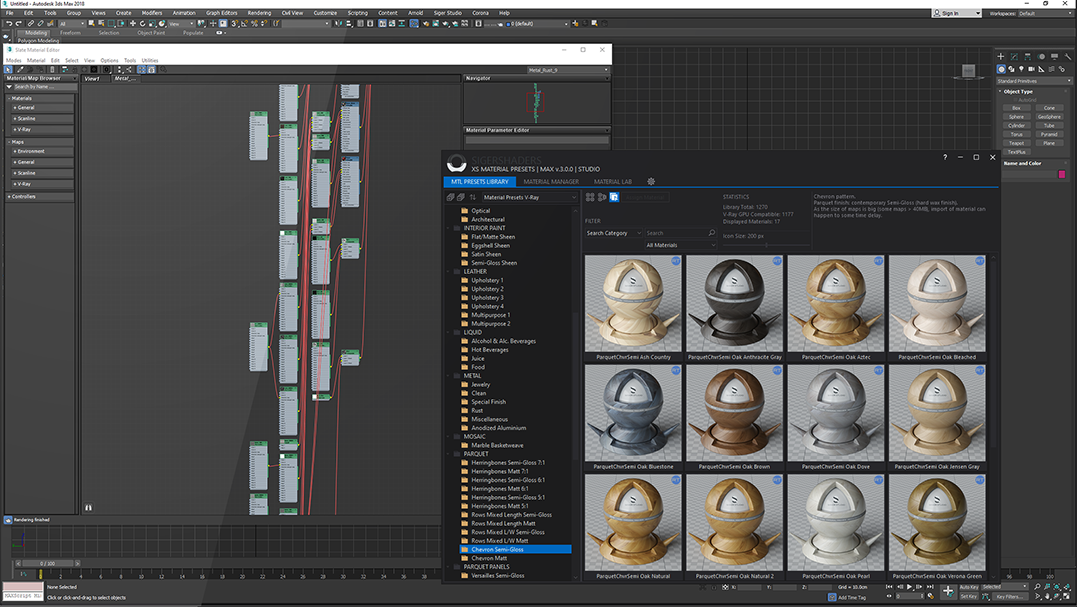Open the Standard Primitives dropdown

tap(1033, 80)
